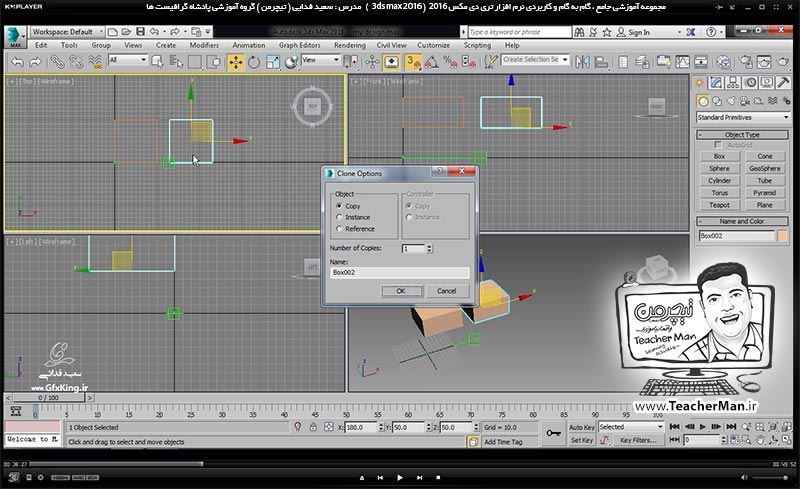800x489 pixels.
Task: Open the Set Key Mode key icon
Action: pos(554,433)
